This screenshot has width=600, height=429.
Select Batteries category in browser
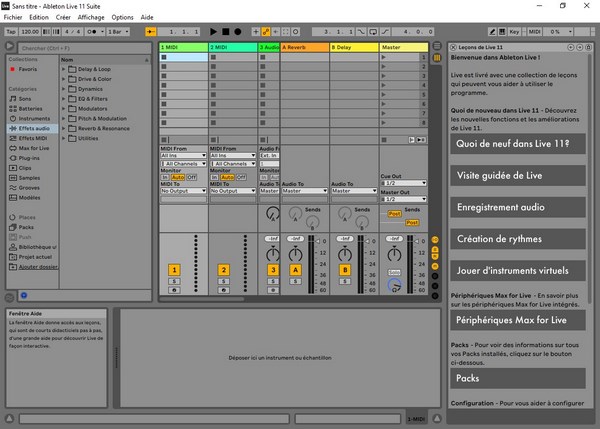30,109
